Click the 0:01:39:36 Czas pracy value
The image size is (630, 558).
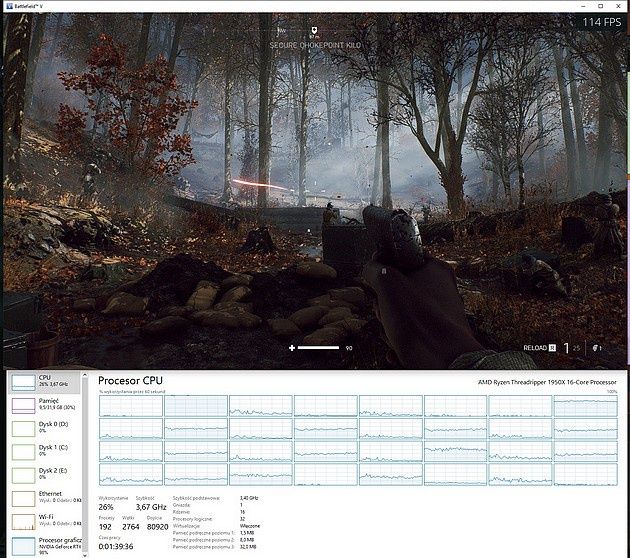(116, 546)
